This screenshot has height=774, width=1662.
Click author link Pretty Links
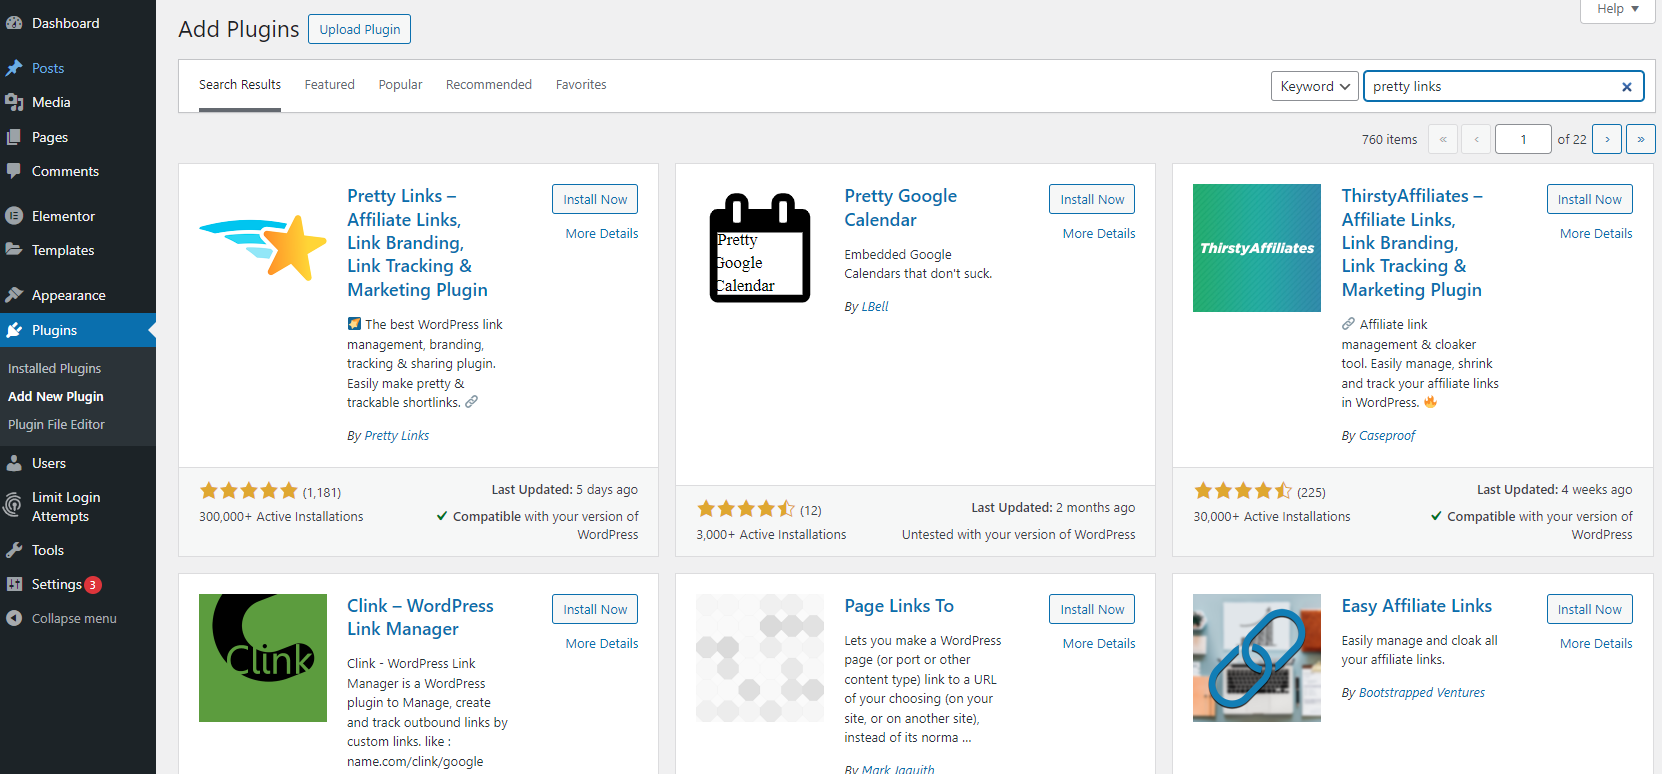click(x=397, y=436)
